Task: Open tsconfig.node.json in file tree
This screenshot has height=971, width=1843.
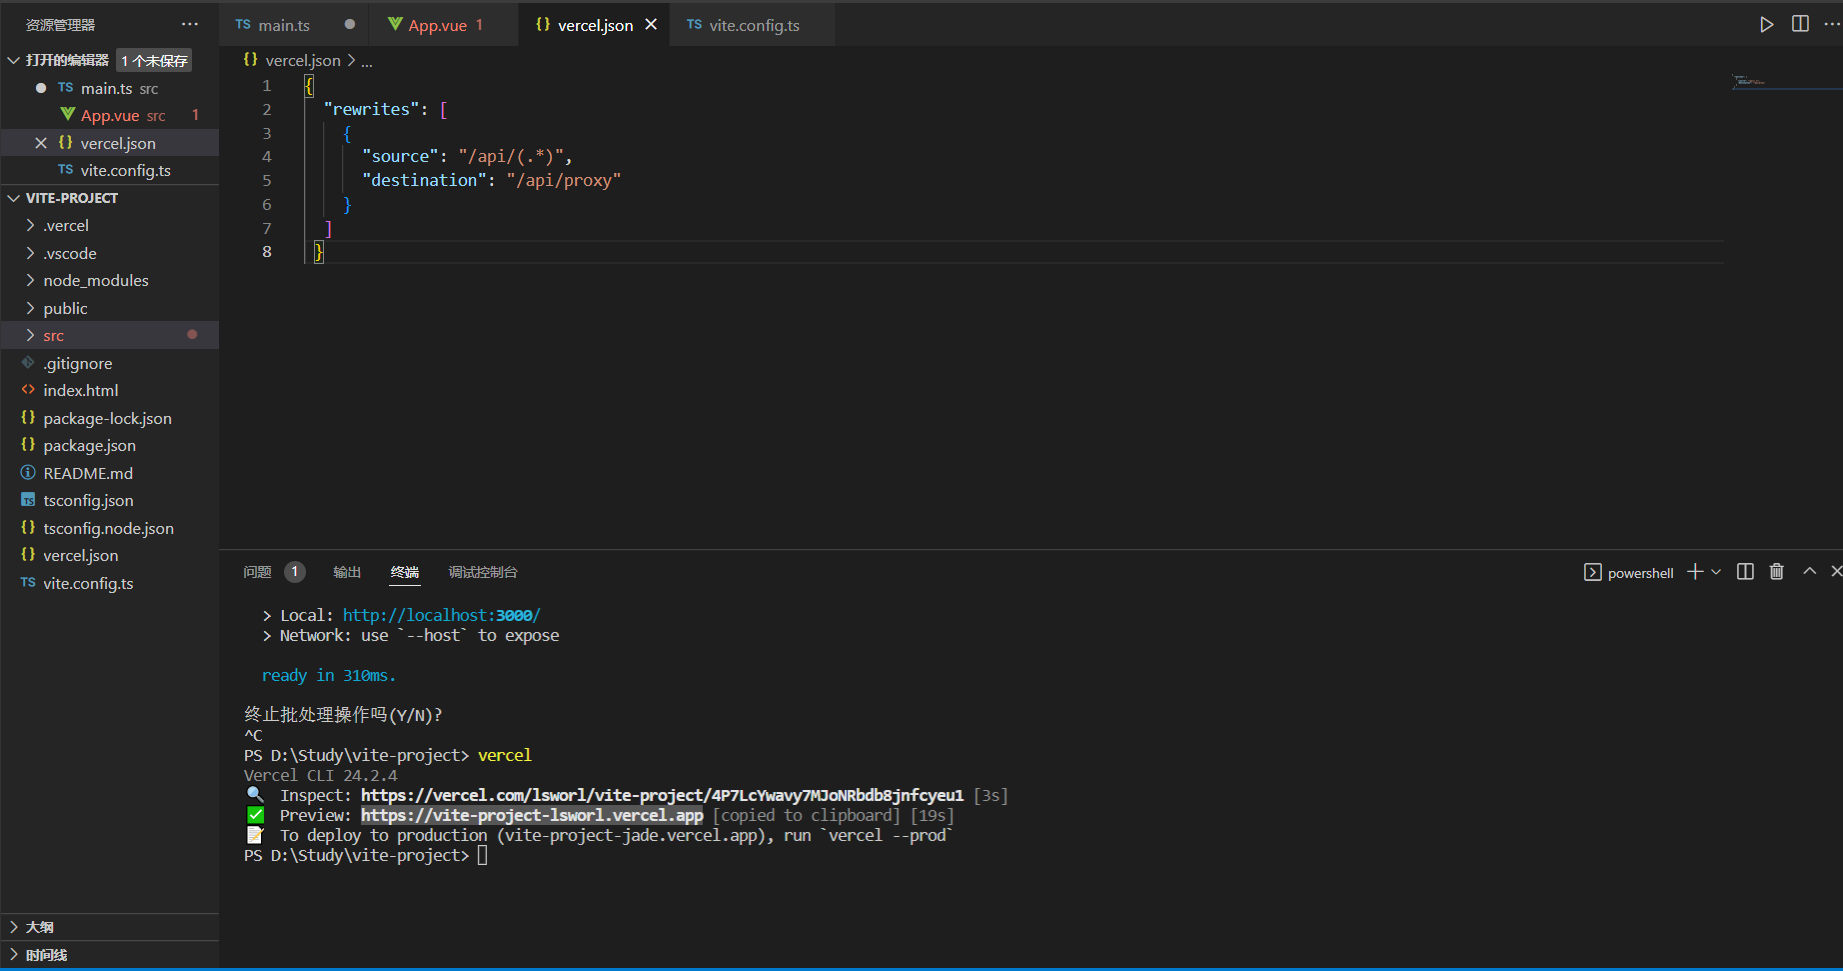Action: pyautogui.click(x=108, y=528)
